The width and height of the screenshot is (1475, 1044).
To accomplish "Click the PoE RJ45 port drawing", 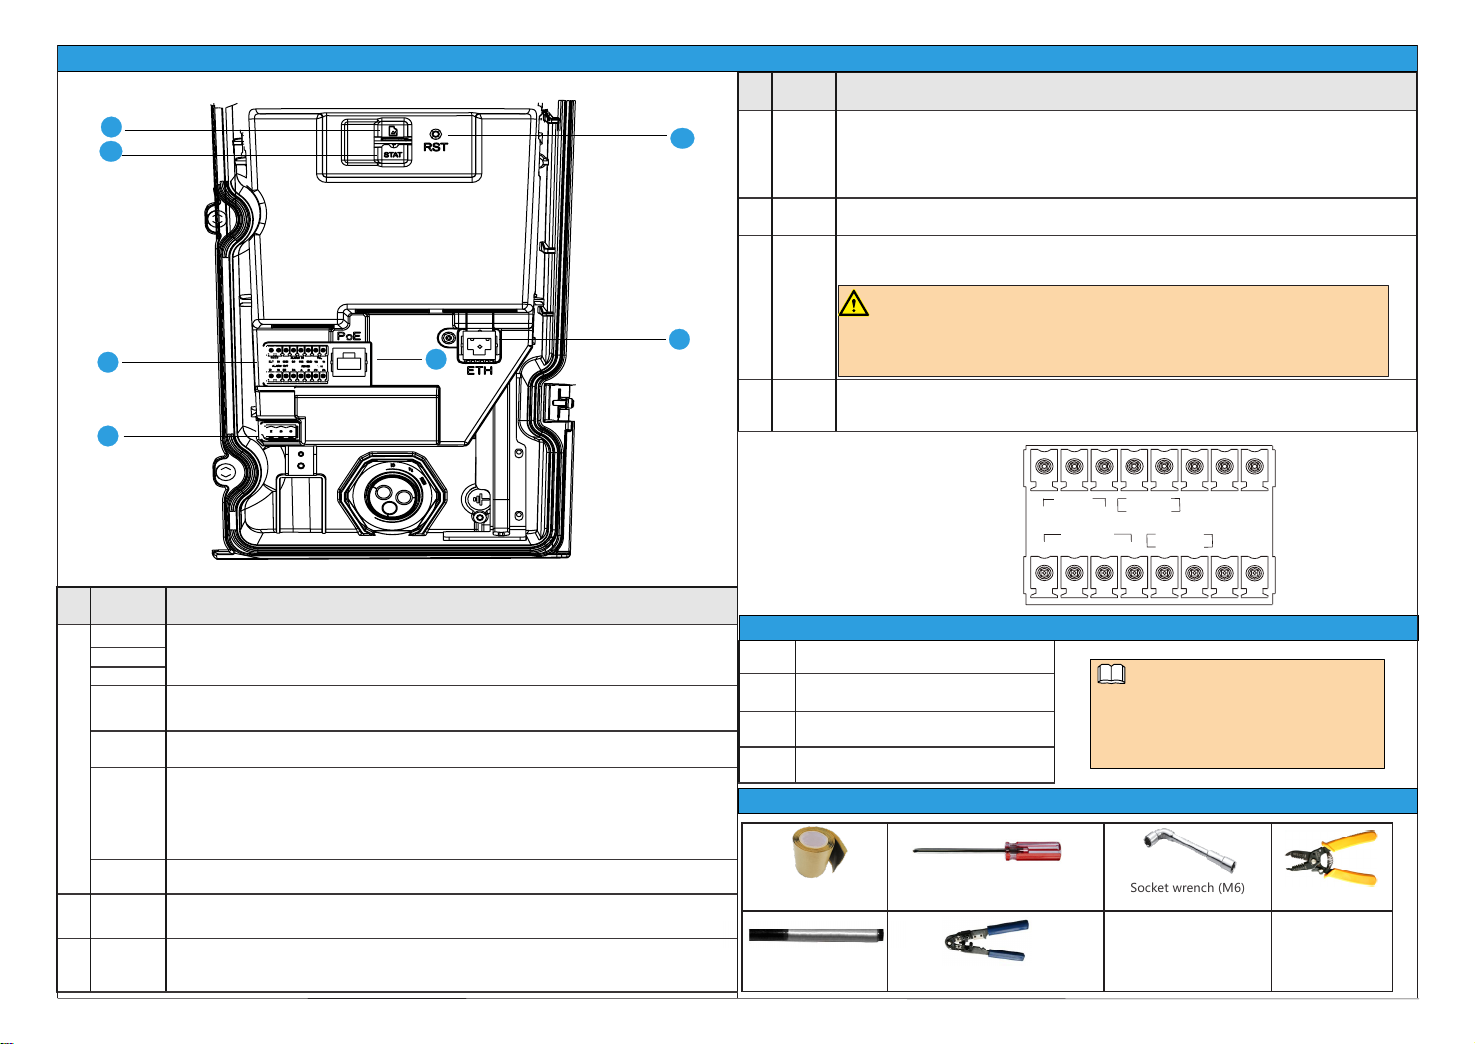I will tap(351, 362).
